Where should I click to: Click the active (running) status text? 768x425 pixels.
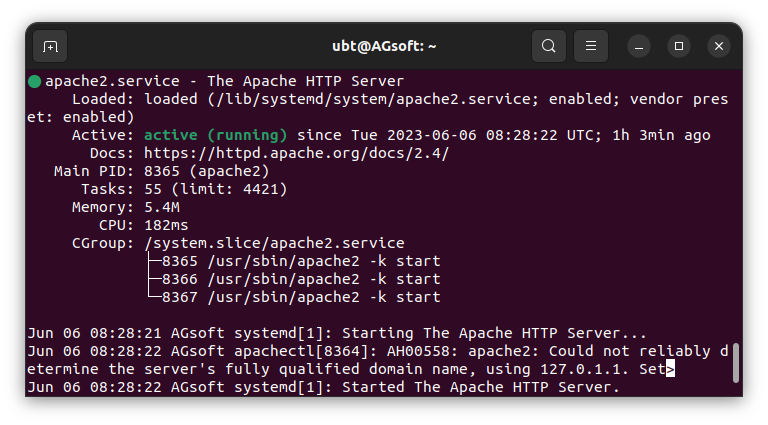216,135
